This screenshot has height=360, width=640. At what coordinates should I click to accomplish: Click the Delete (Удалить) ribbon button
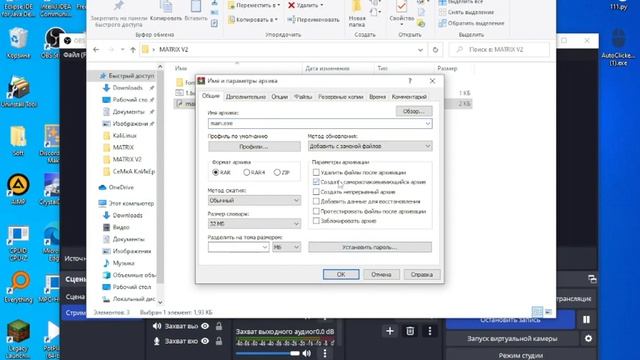tap(306, 5)
